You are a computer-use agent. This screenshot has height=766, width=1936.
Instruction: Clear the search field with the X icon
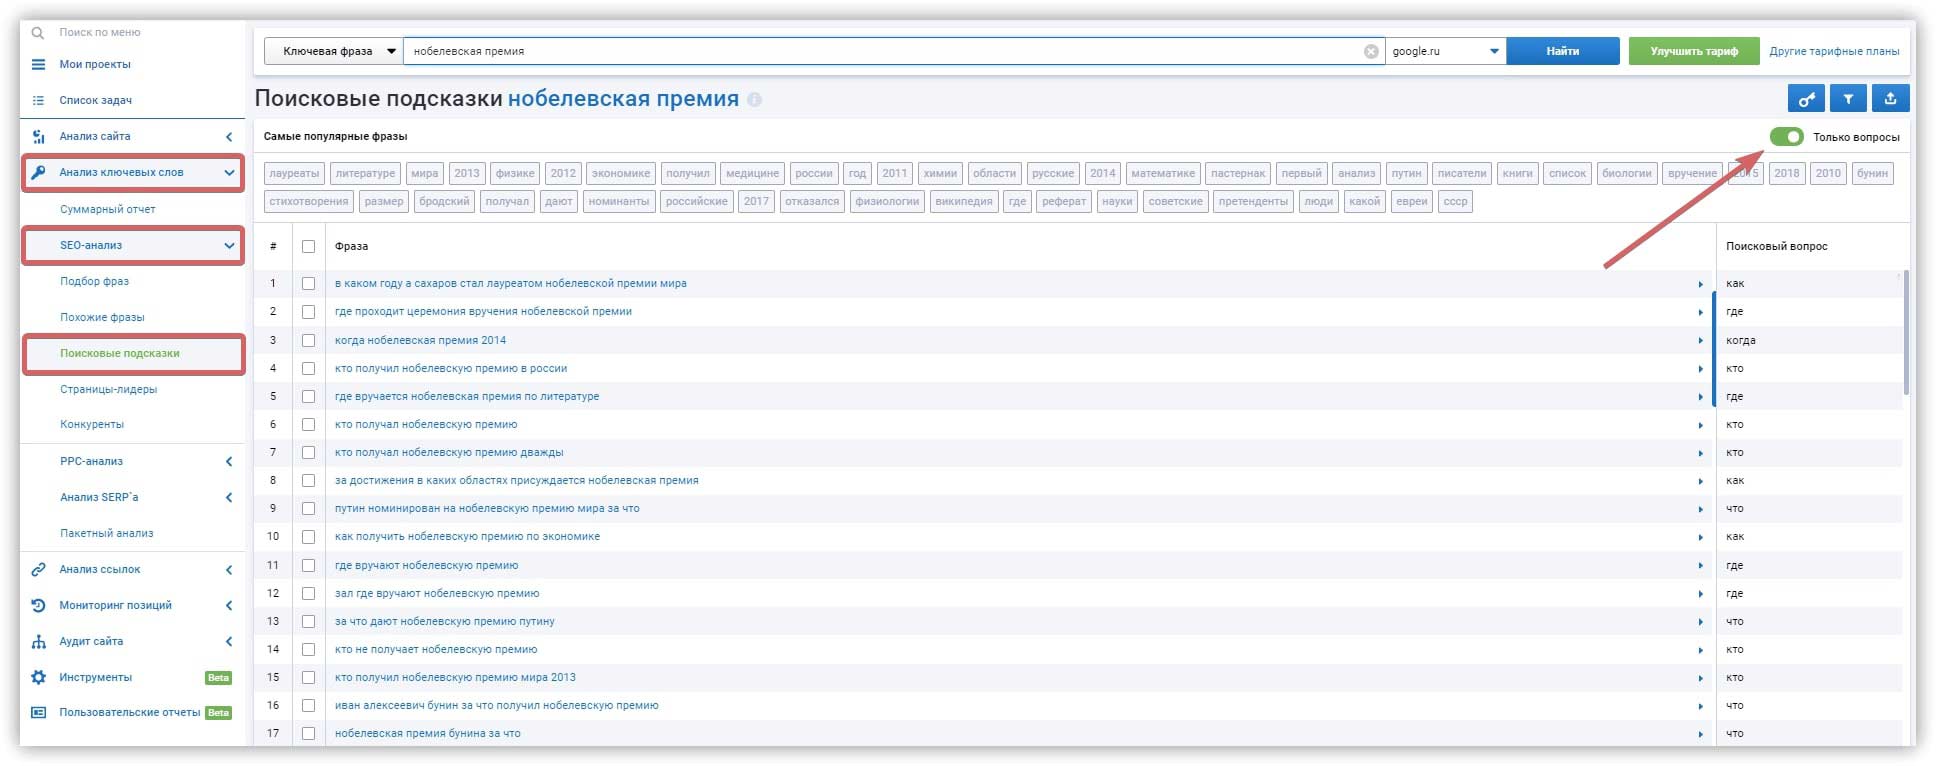click(1371, 51)
